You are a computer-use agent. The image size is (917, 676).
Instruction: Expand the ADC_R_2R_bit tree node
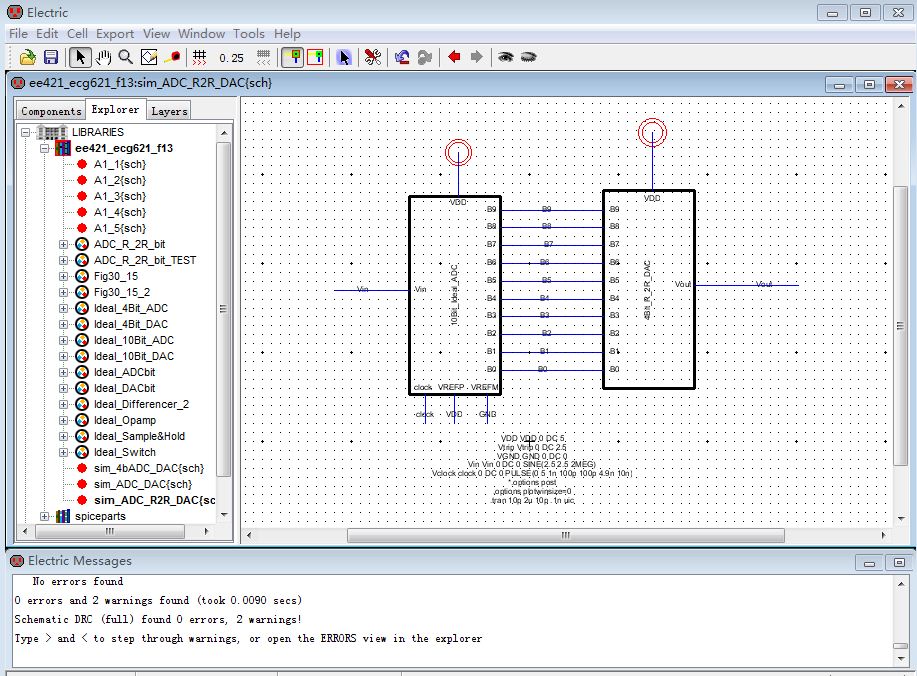pyautogui.click(x=64, y=244)
